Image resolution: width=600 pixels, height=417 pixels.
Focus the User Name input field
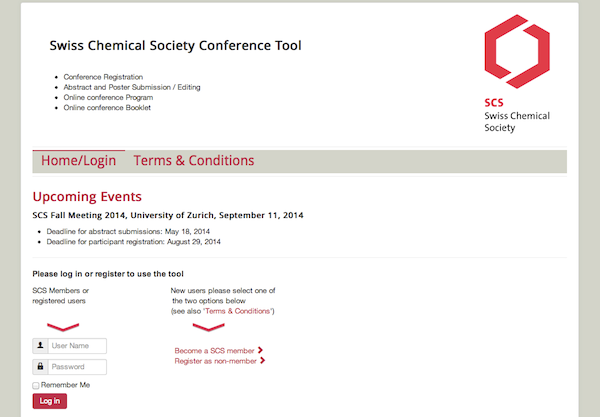77,345
